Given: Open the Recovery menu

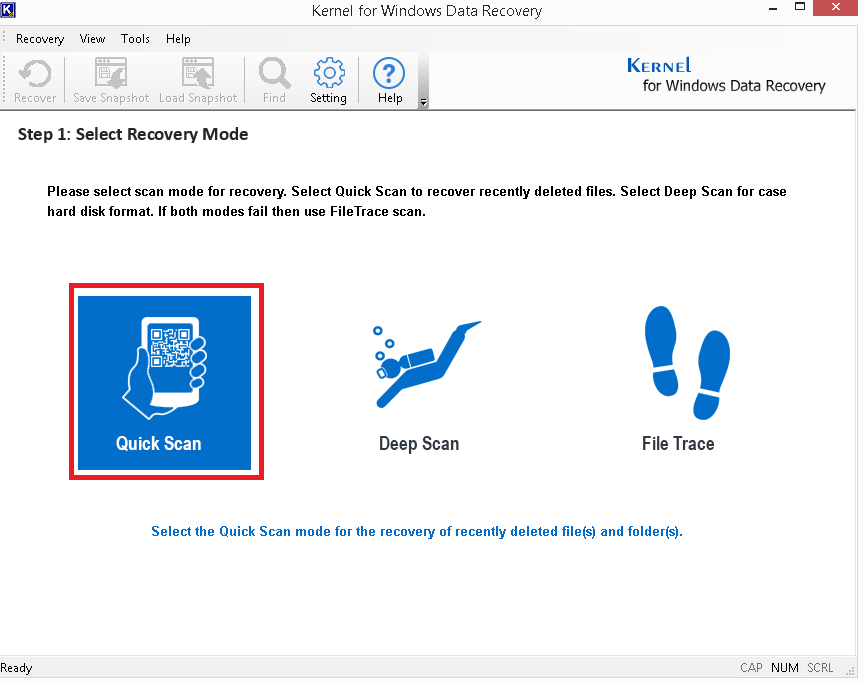Looking at the screenshot, I should (x=40, y=39).
